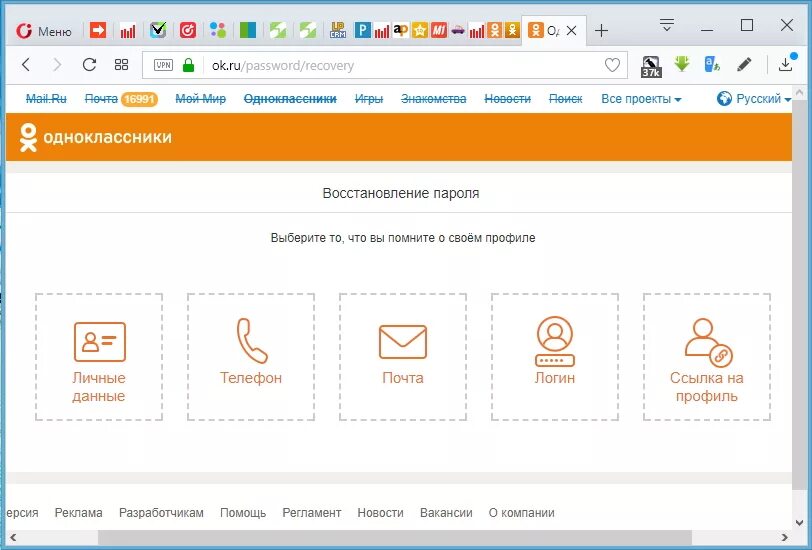Image resolution: width=812 pixels, height=550 pixels.
Task: Open the Знакомства link
Action: coord(433,99)
